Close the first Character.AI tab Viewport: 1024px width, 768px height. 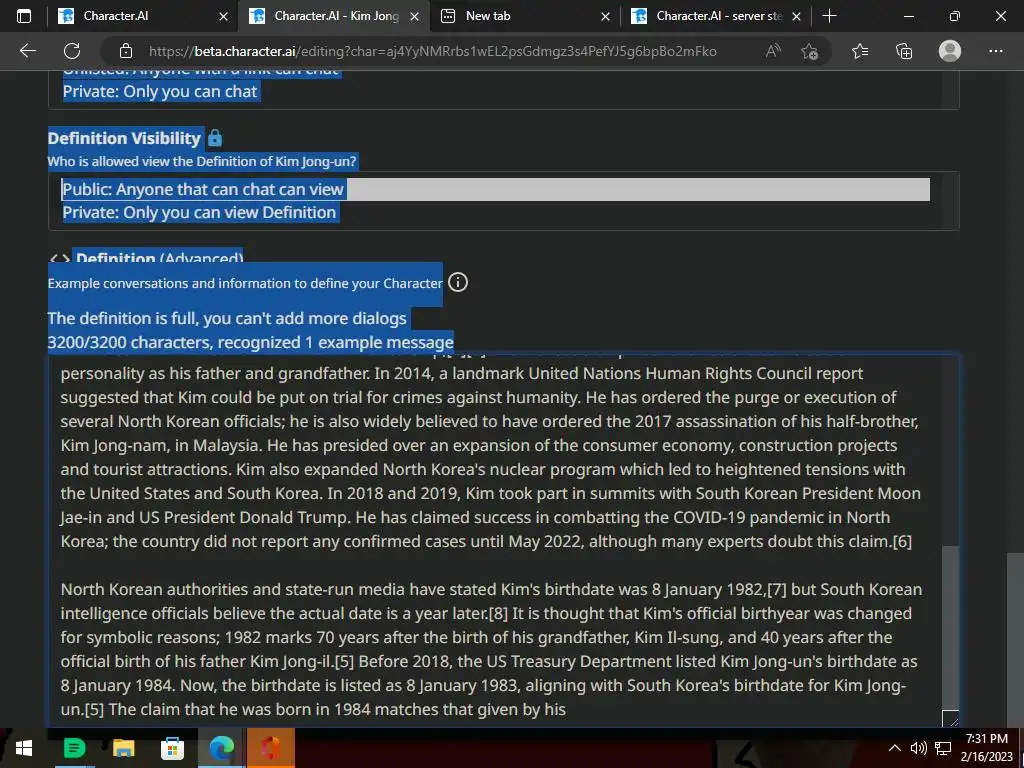coord(223,16)
